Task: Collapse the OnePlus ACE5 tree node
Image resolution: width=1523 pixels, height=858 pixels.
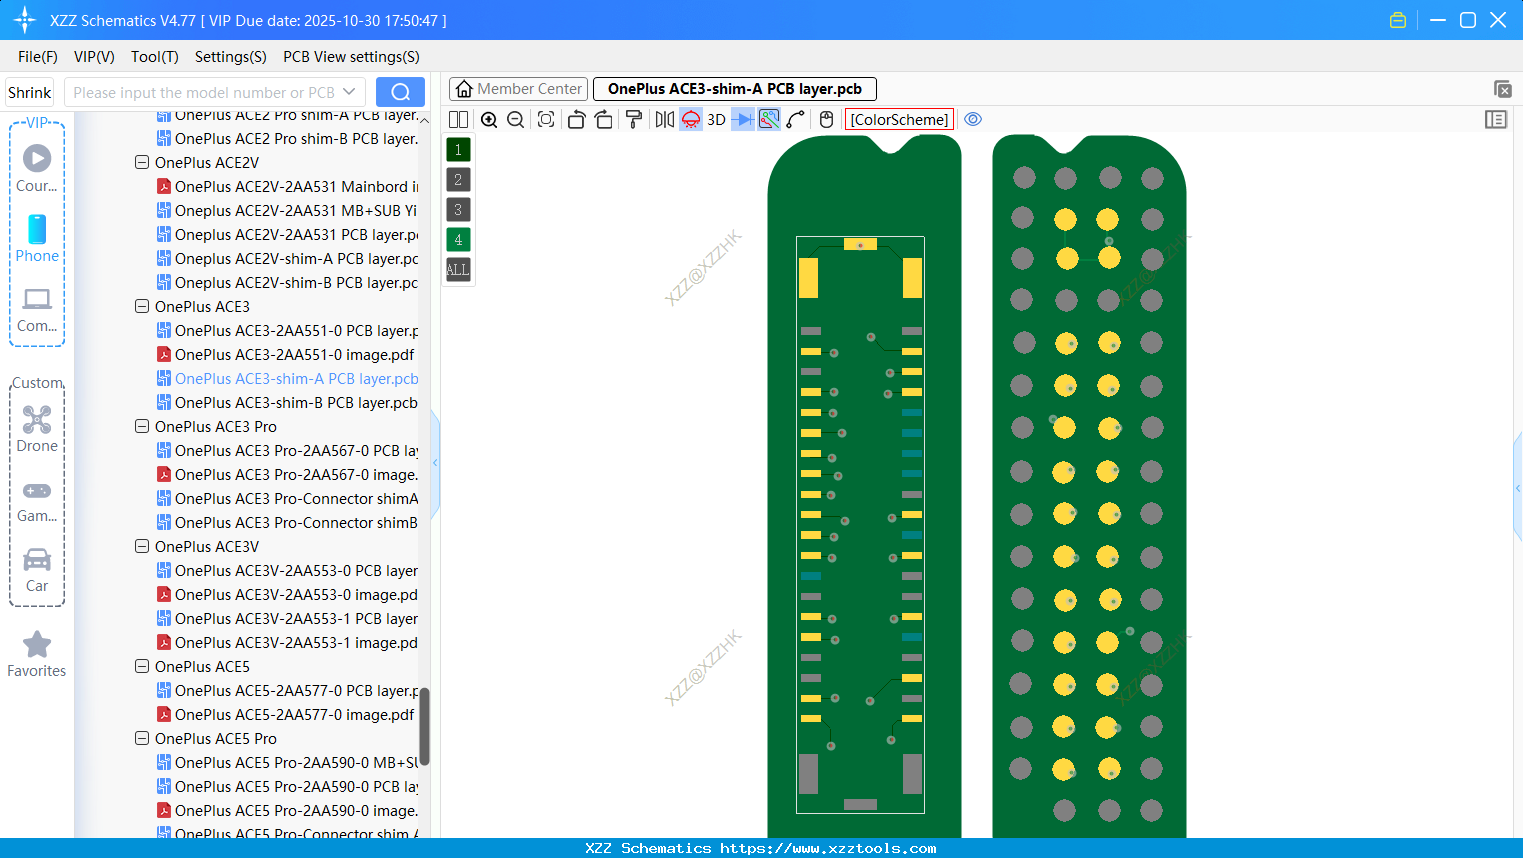Action: point(142,666)
